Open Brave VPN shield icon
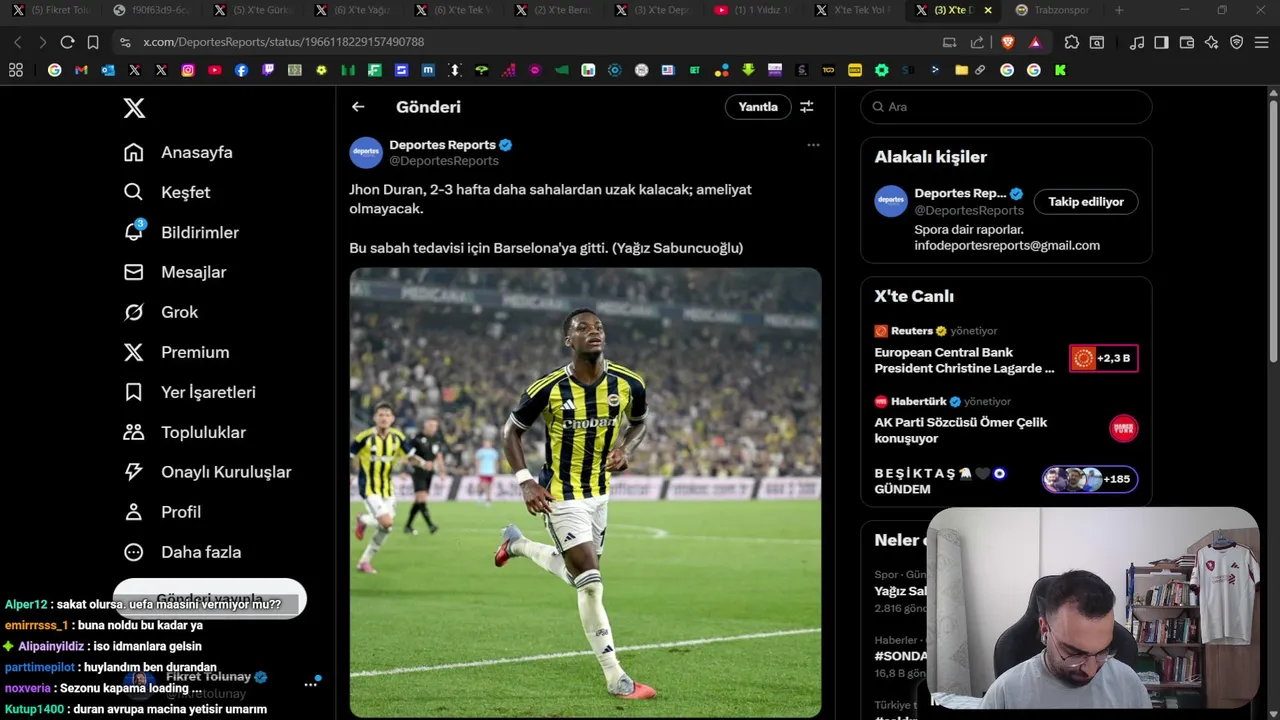The image size is (1280, 720). tap(1237, 42)
